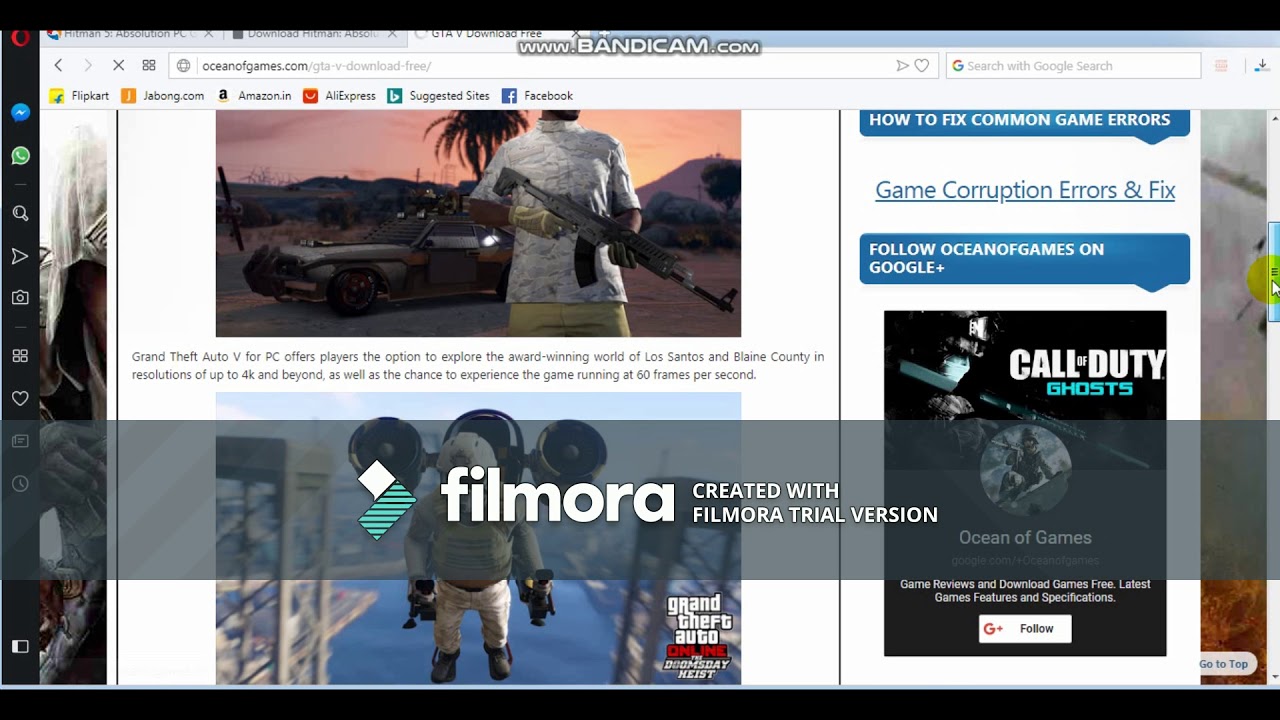Image resolution: width=1280 pixels, height=720 pixels.
Task: Open the Jabong.com bookmark
Action: [x=162, y=96]
